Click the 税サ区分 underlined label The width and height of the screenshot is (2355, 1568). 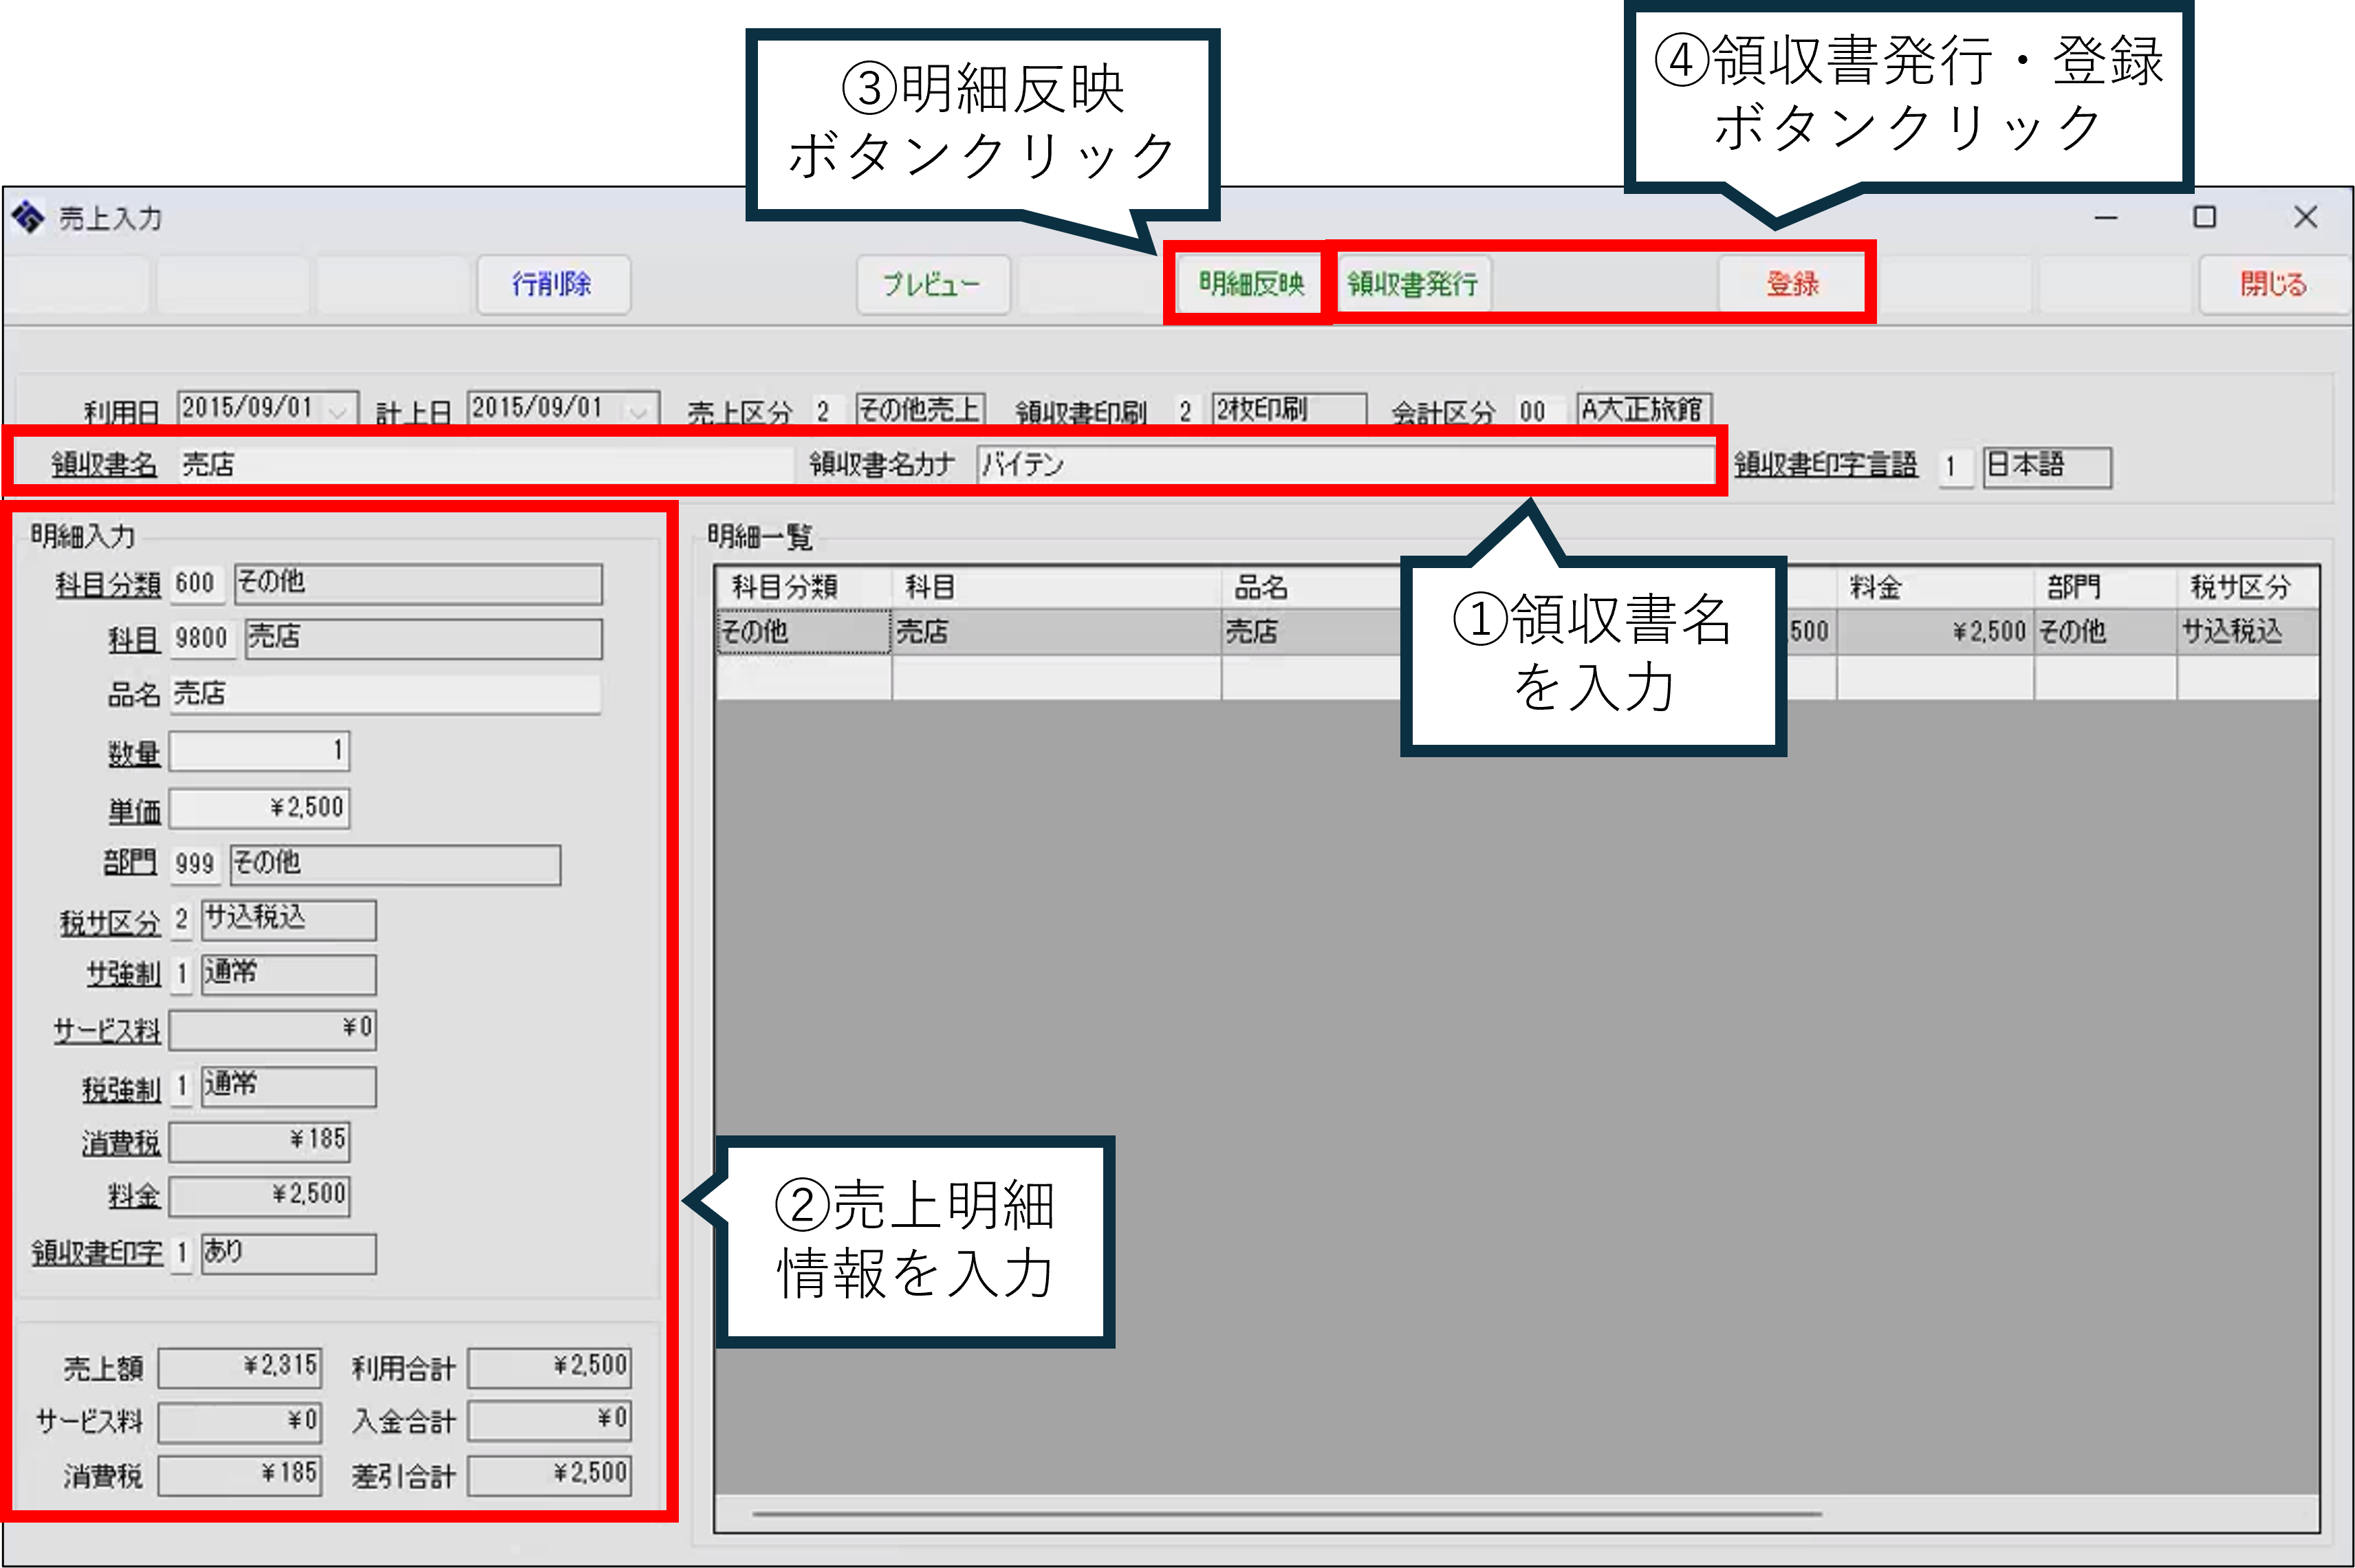tap(109, 922)
